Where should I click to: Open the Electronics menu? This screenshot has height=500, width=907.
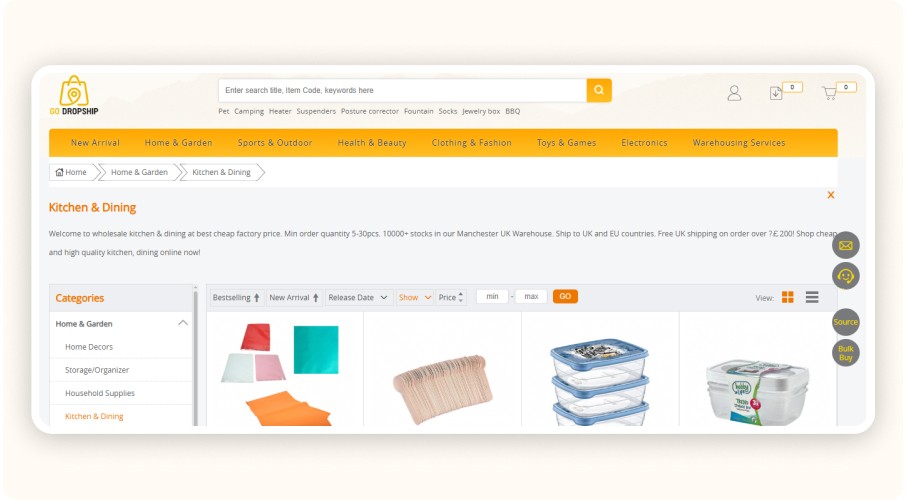(x=644, y=142)
